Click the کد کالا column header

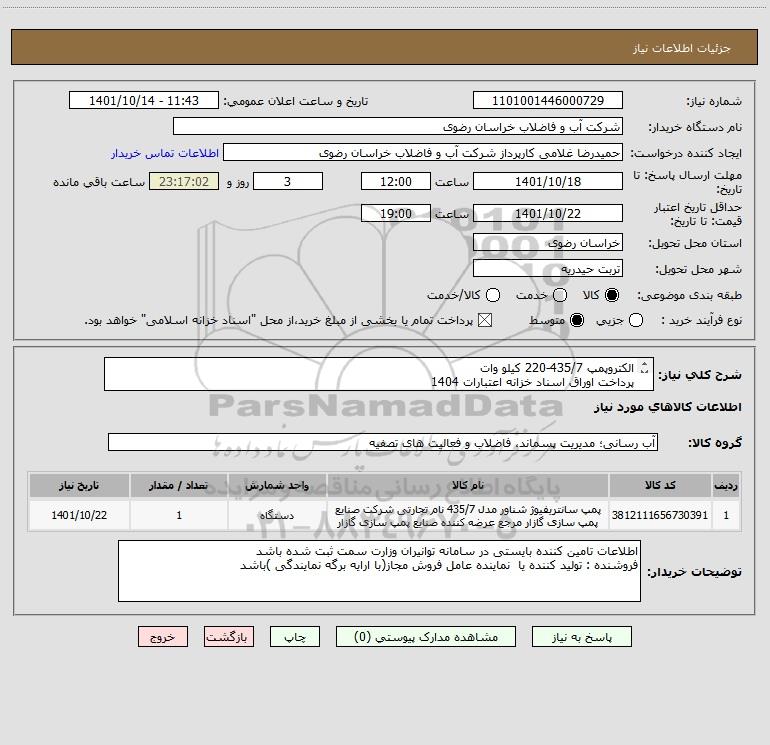(x=660, y=485)
